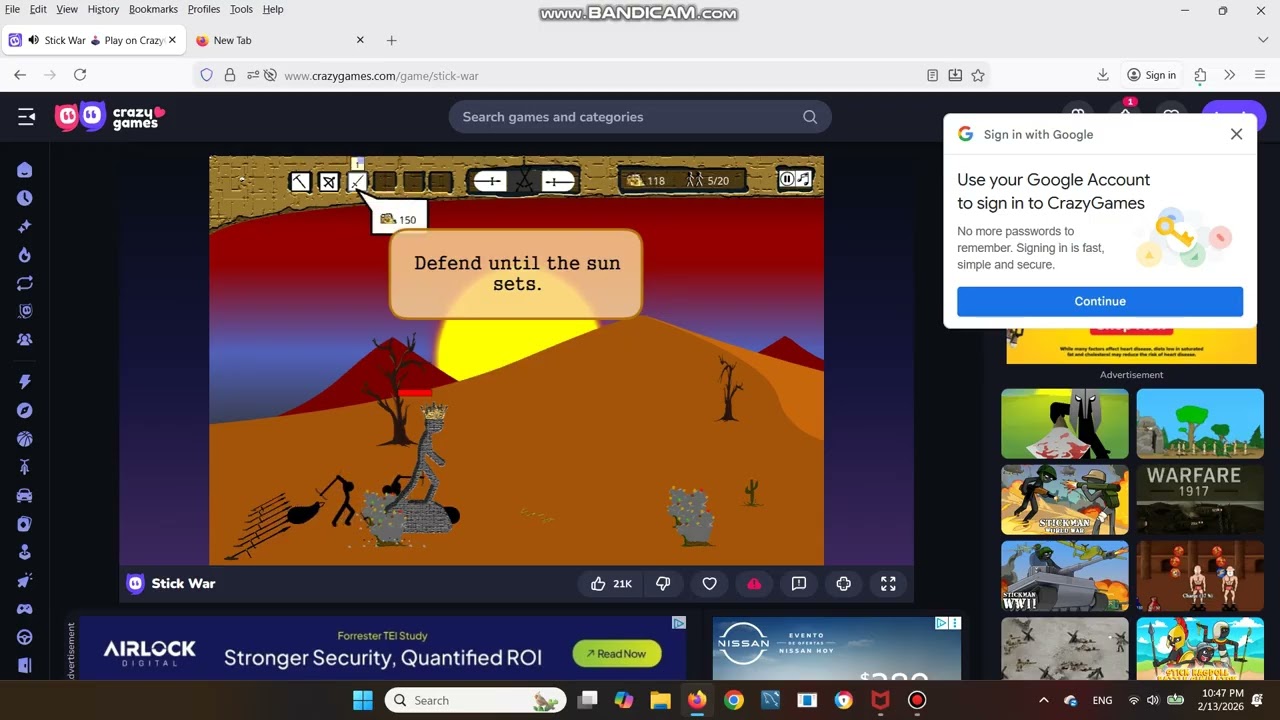The image size is (1280, 720).
Task: Pause the Stick War game
Action: point(787,179)
